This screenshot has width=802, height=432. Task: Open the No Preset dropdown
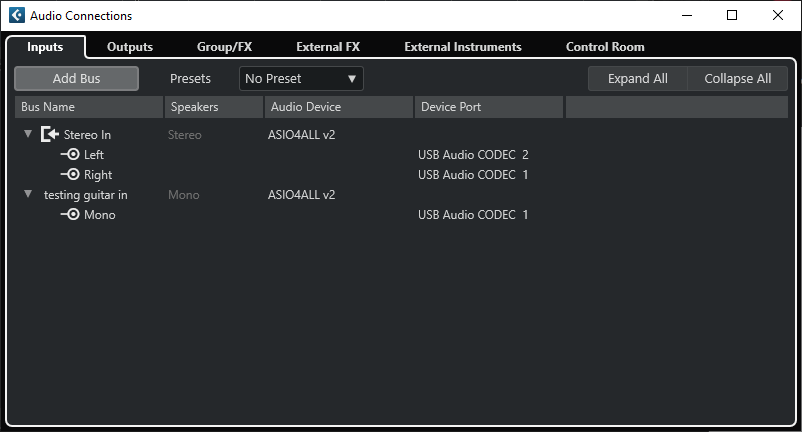click(301, 79)
